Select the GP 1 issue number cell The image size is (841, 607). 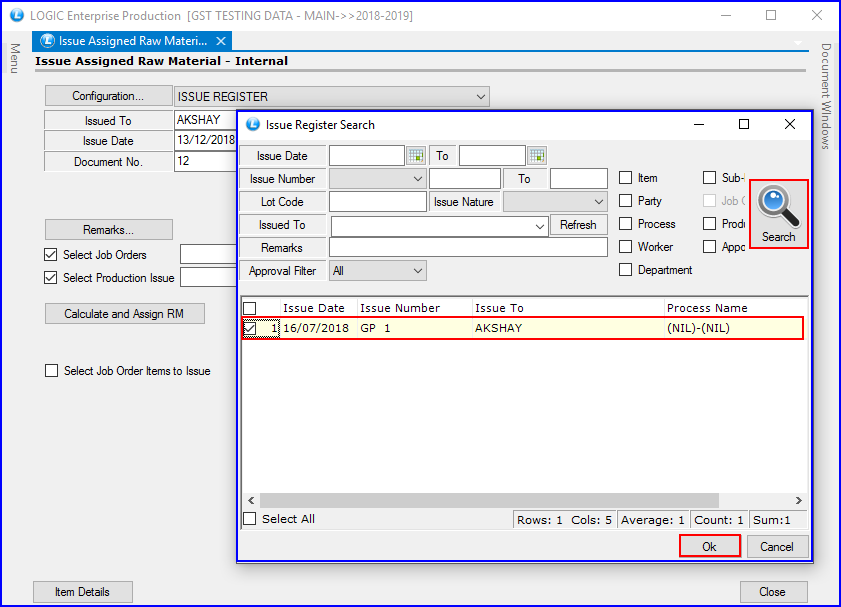415,328
